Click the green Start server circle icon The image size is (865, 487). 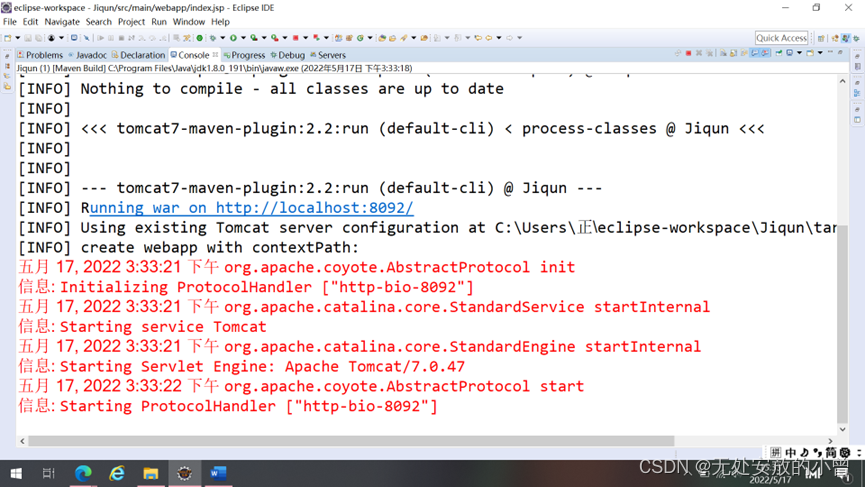[x=199, y=38]
